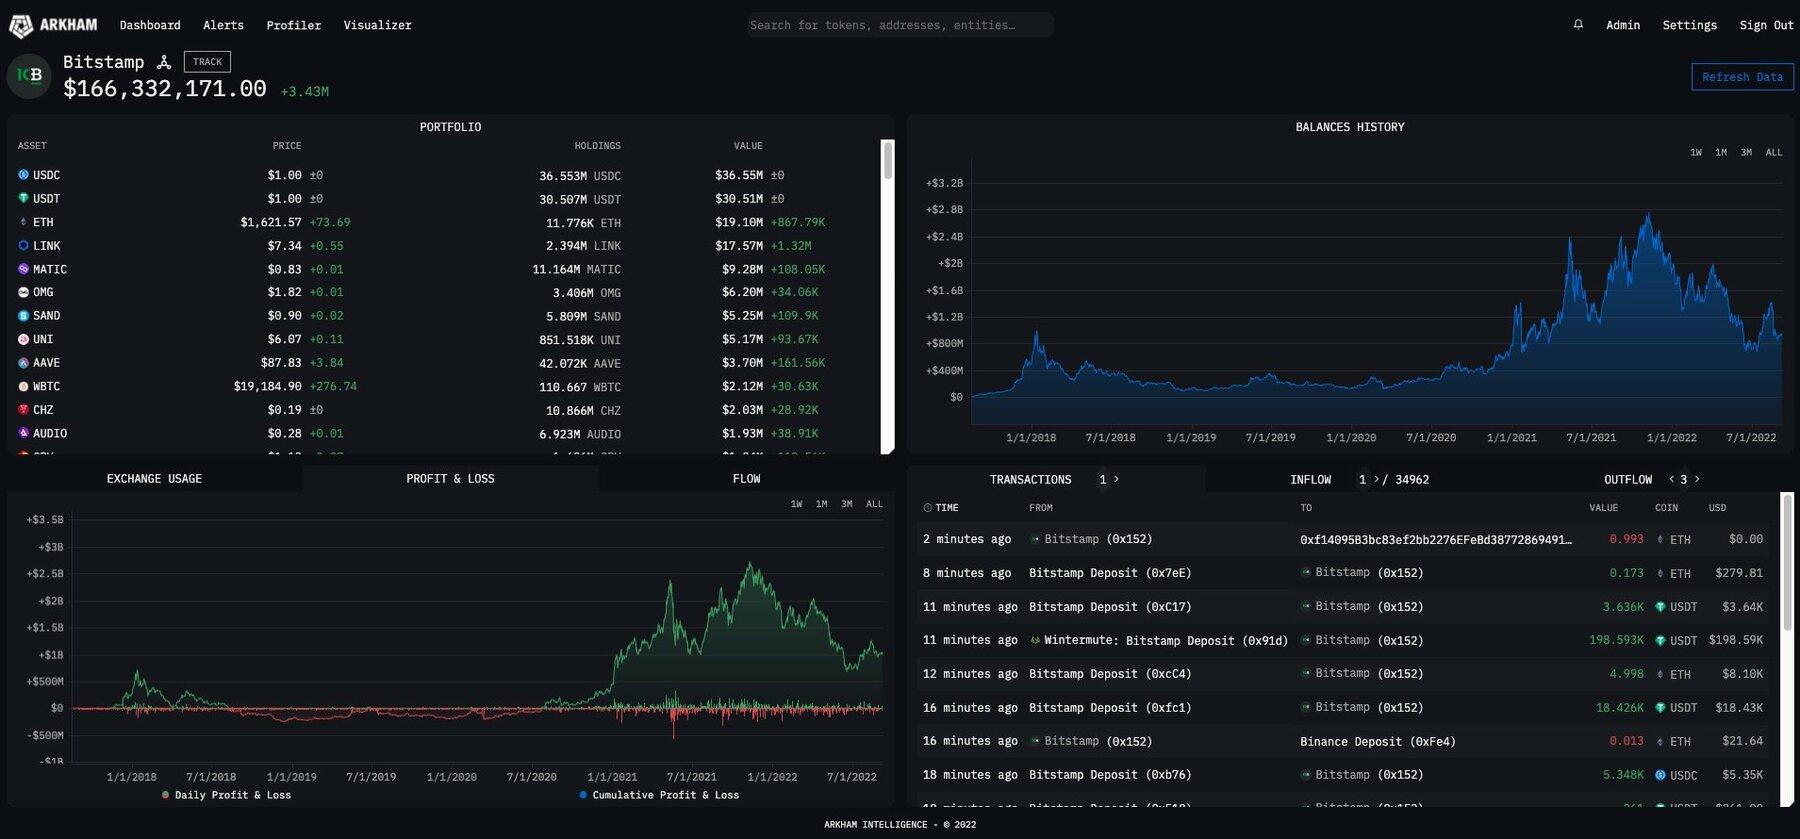The image size is (1800, 839).
Task: Click the Arkham logo icon
Action: point(21,25)
